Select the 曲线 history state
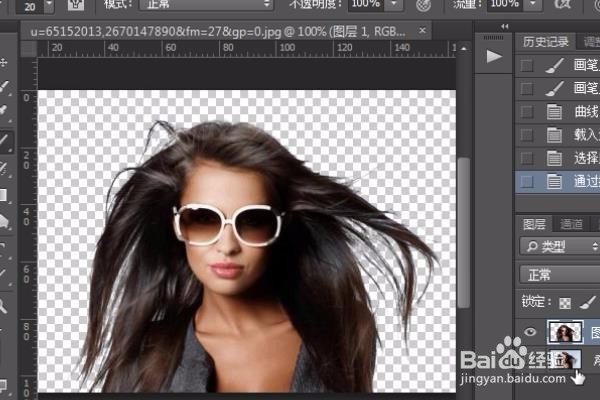The height and width of the screenshot is (400, 600). click(558, 112)
